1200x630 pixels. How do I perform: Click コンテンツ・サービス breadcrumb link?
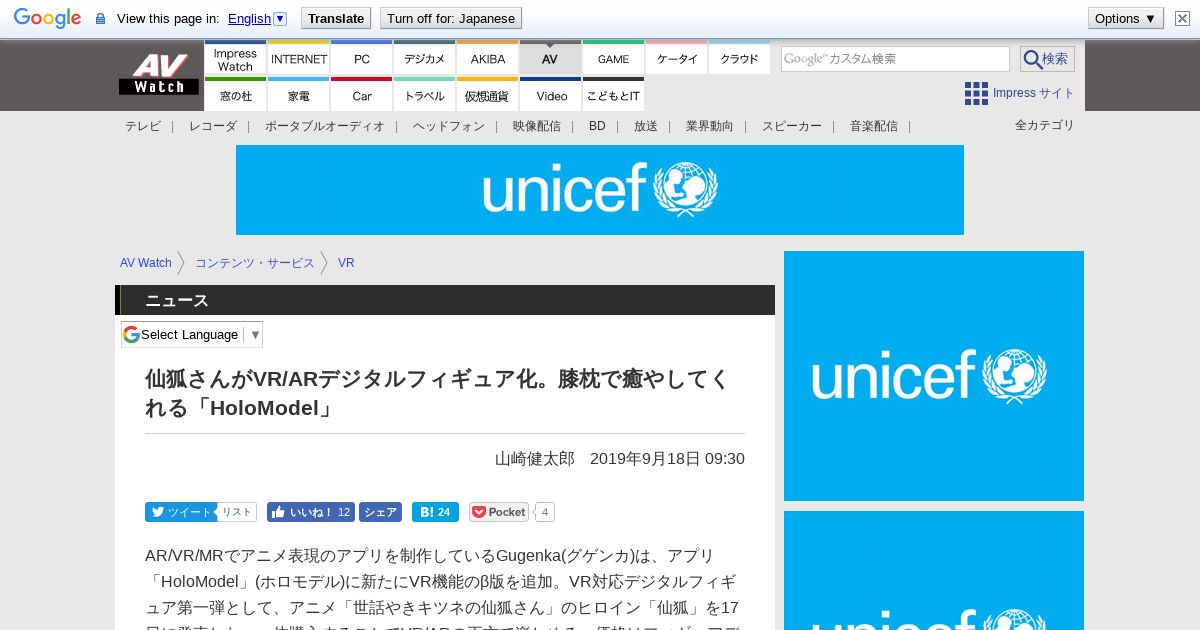coord(254,263)
